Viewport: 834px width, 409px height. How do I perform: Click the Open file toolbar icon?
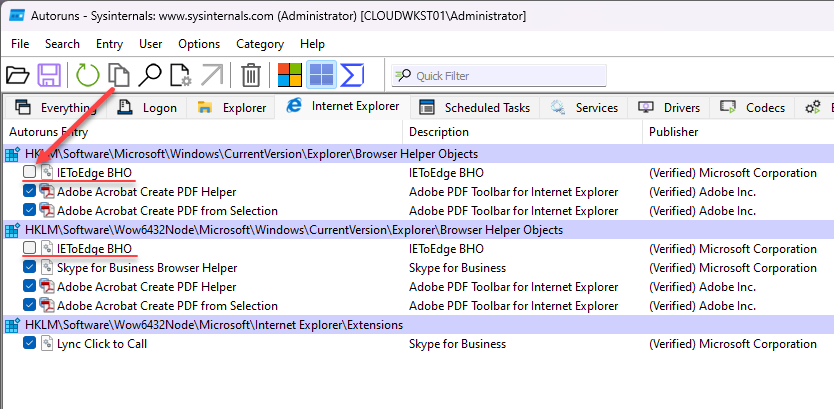pyautogui.click(x=17, y=75)
